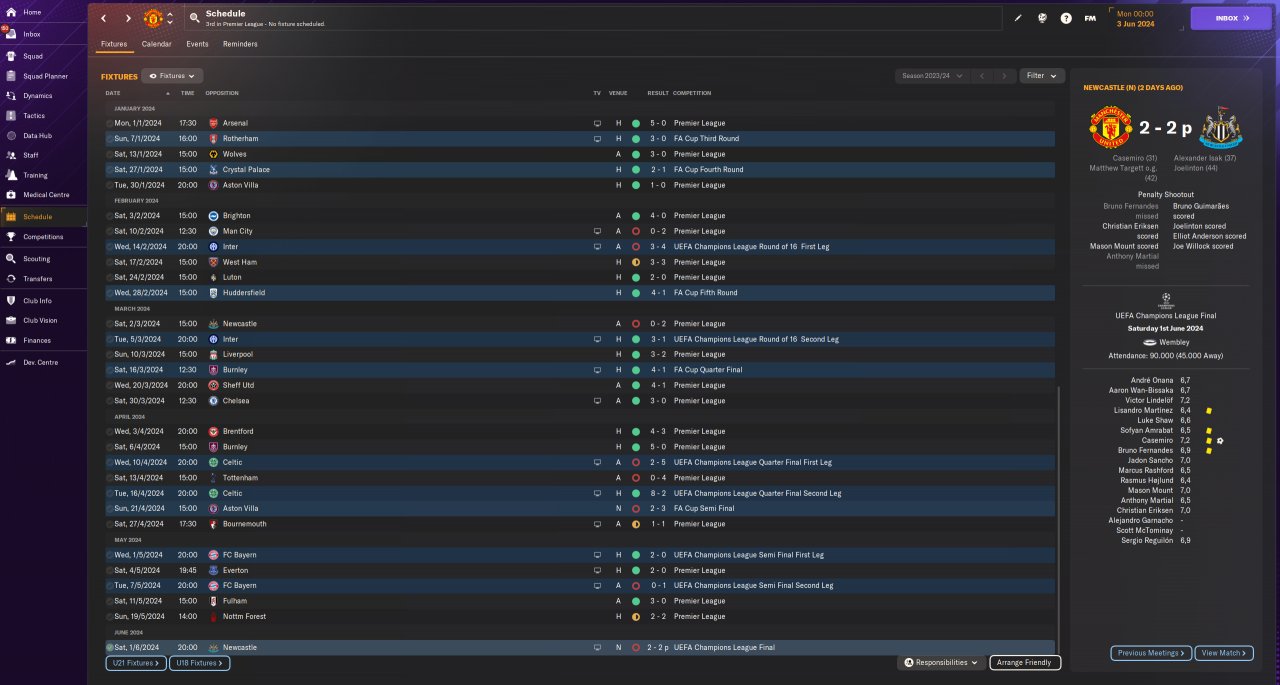Click the back navigation arrow
This screenshot has width=1280, height=685.
click(103, 18)
